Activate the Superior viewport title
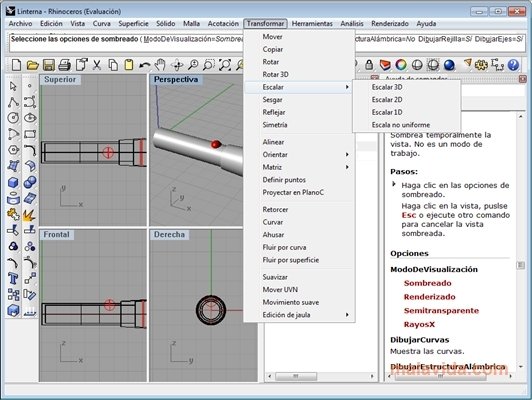Image resolution: width=532 pixels, height=400 pixels. click(x=60, y=79)
